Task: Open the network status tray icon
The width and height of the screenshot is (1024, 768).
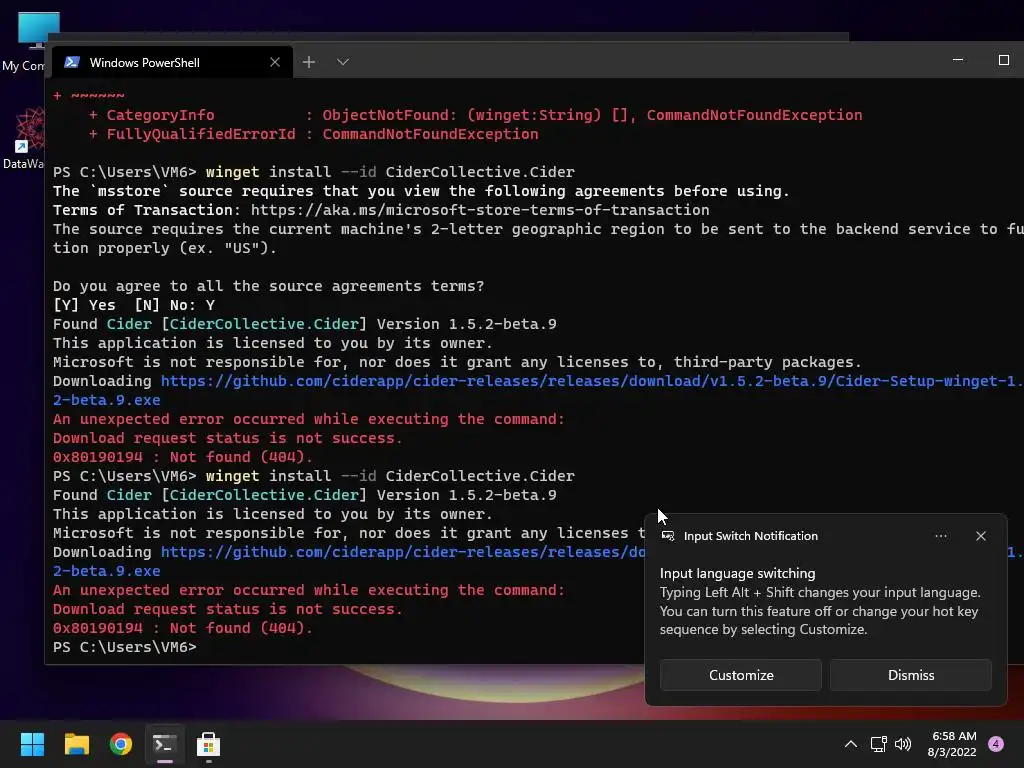Action: point(878,744)
